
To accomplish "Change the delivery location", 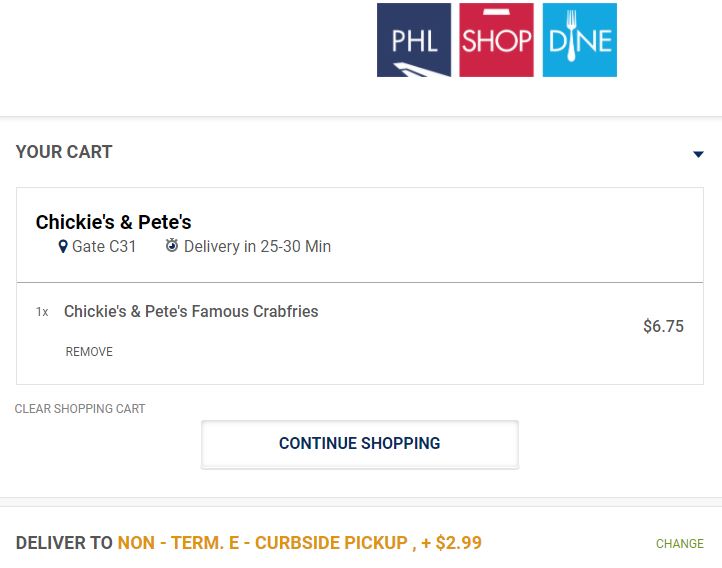I will 680,544.
